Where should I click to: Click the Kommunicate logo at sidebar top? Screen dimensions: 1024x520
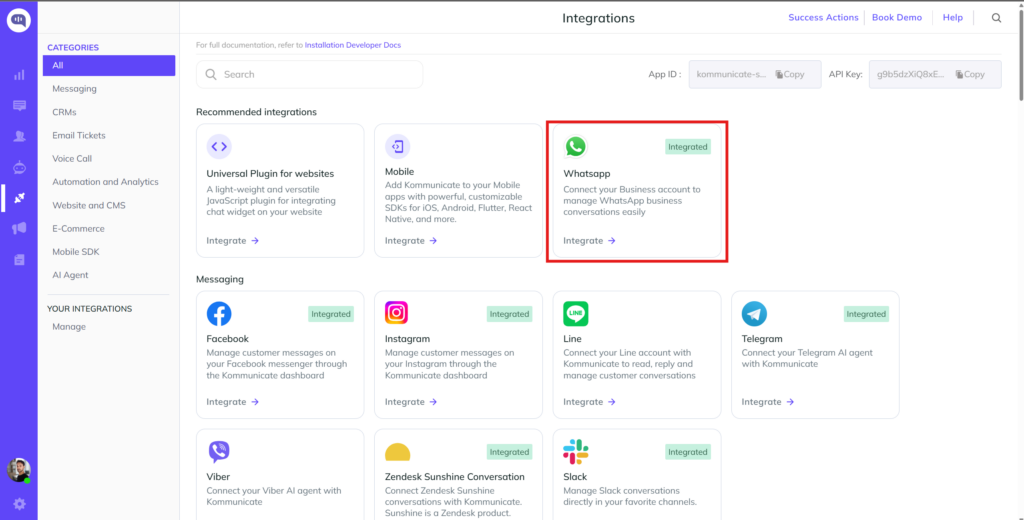point(19,20)
